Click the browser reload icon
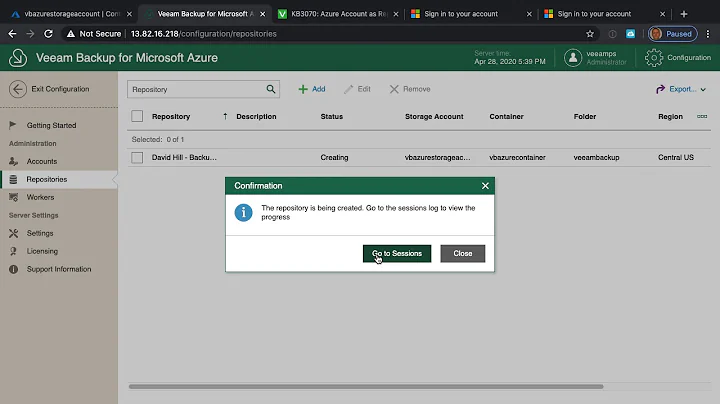 pos(48,34)
